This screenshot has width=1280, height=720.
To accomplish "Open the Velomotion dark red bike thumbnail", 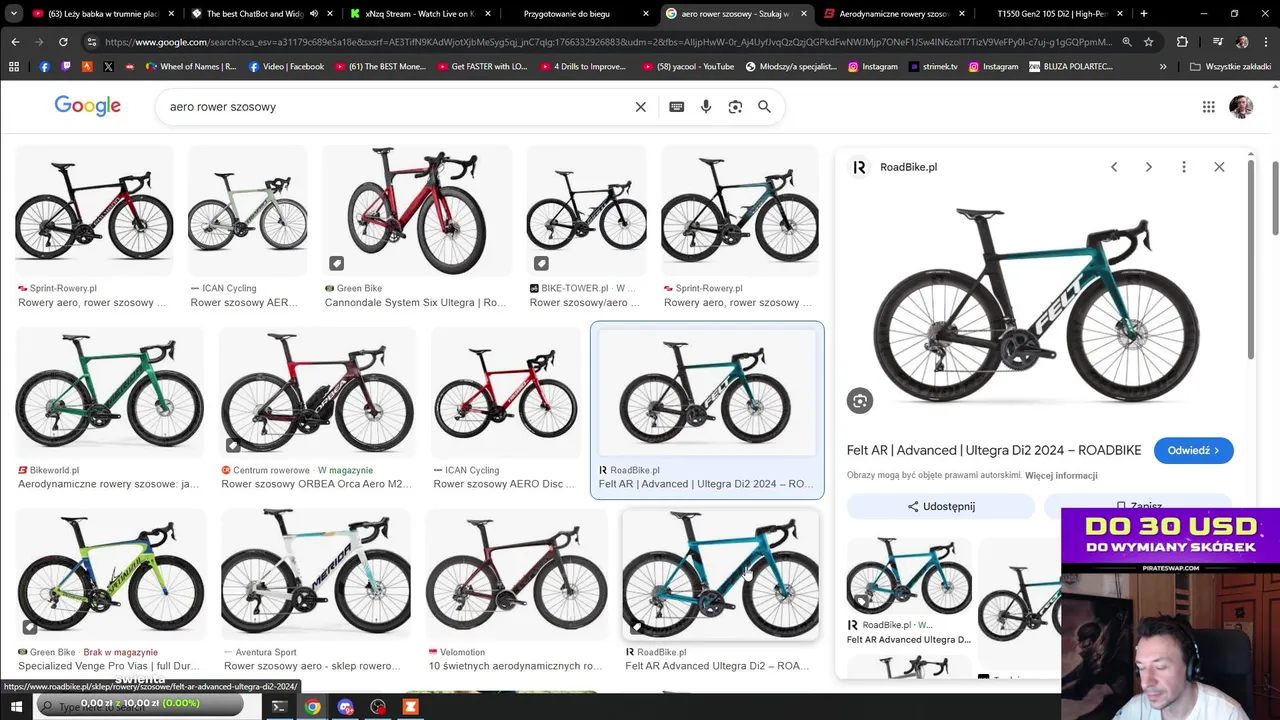I will [516, 575].
